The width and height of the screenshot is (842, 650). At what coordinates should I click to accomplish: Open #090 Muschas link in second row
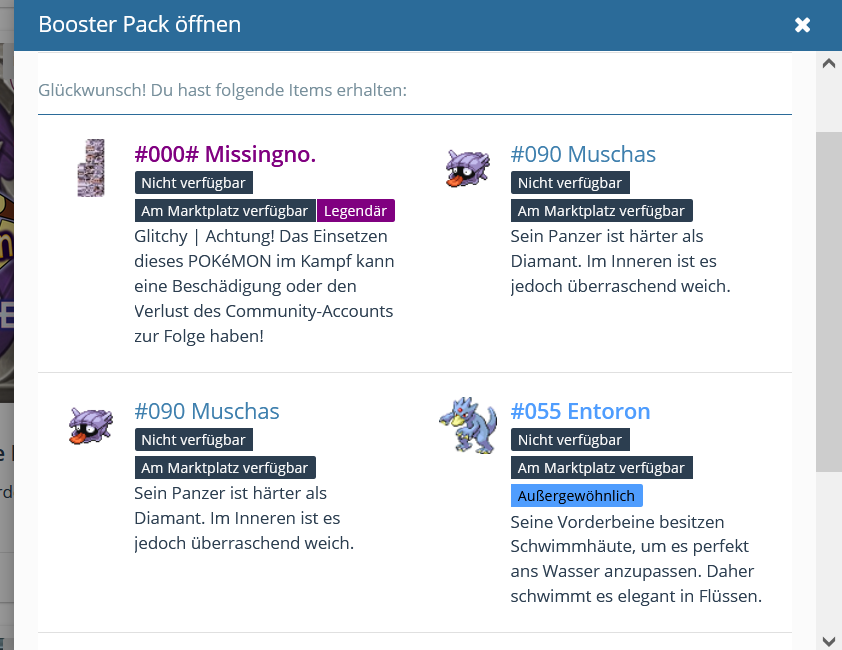pos(207,411)
